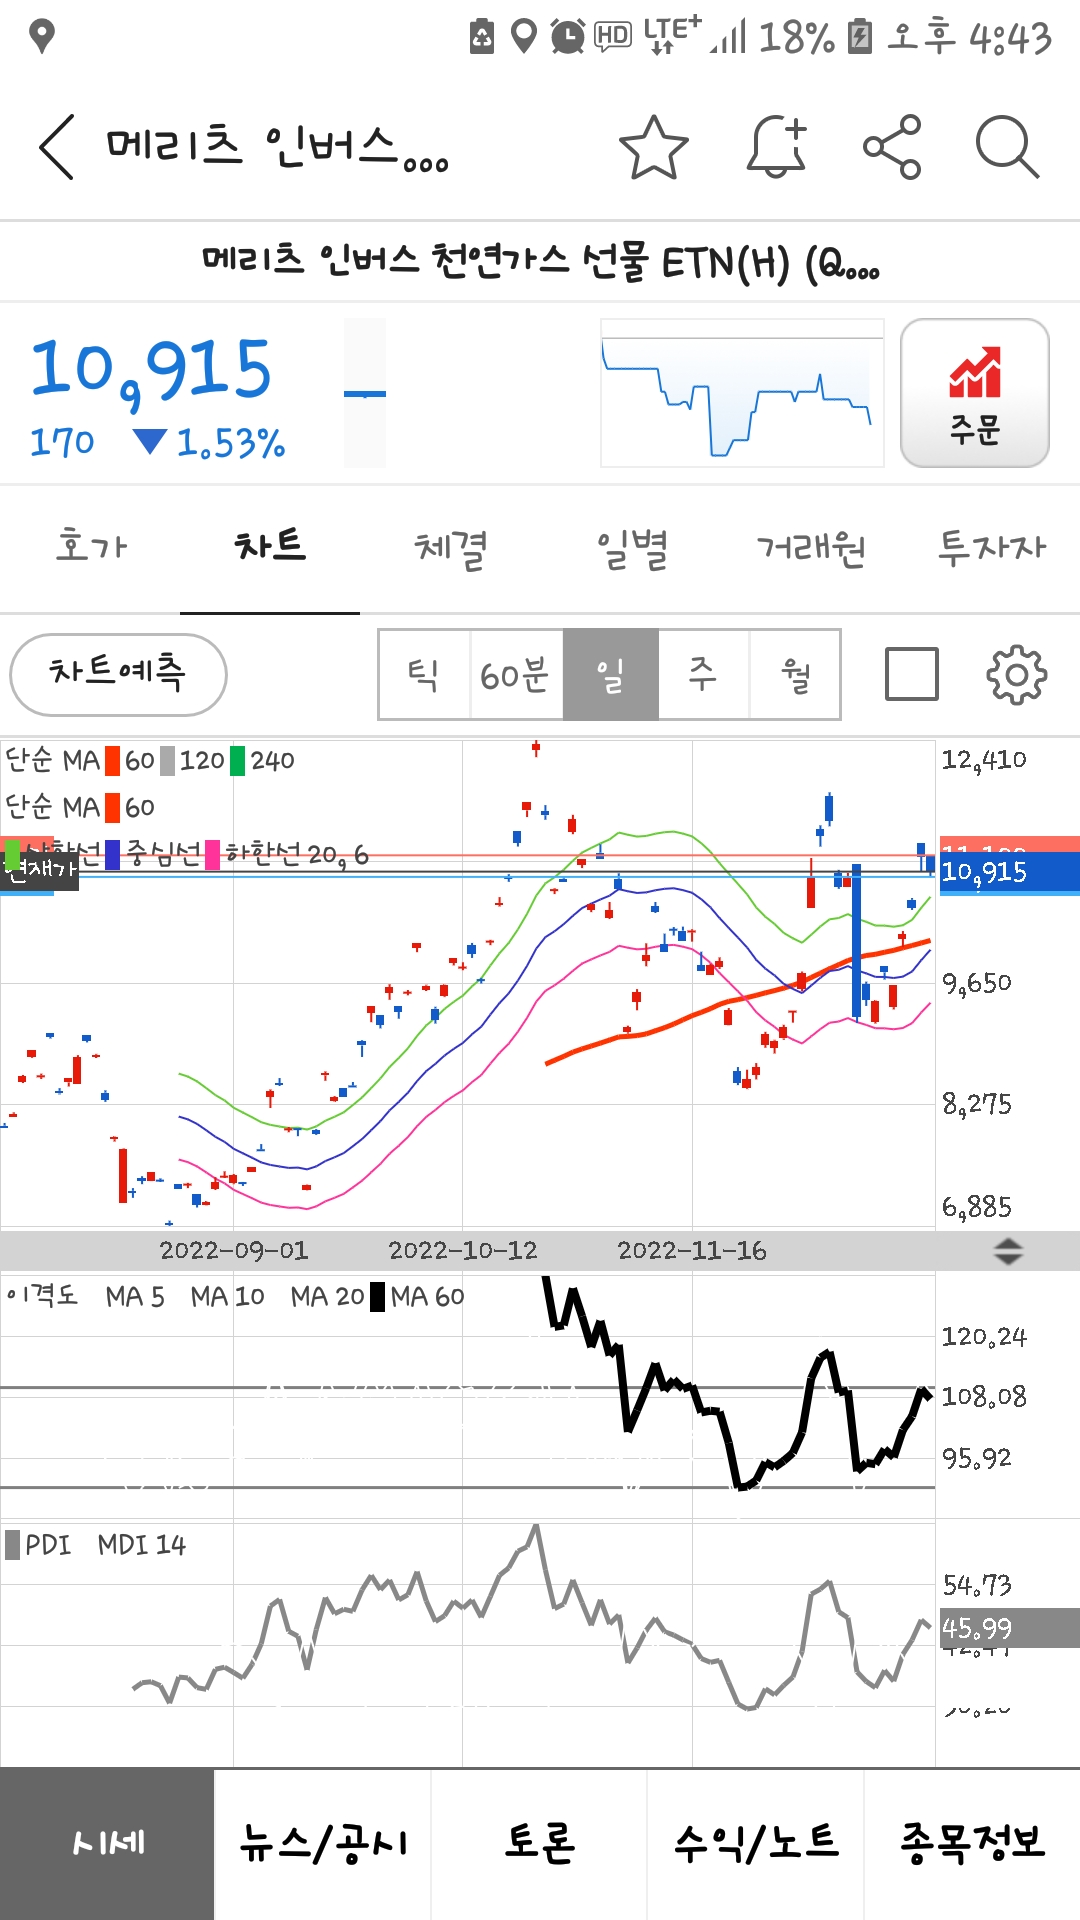Viewport: 1080px width, 1920px height.
Task: Set price alert with bell icon
Action: (777, 147)
